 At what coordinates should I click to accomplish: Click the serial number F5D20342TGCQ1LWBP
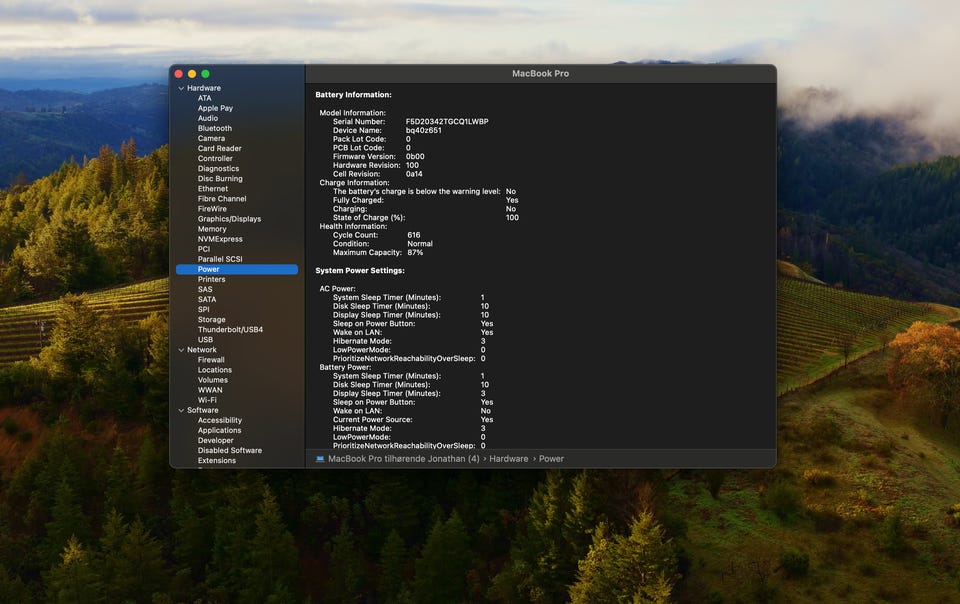coord(447,122)
